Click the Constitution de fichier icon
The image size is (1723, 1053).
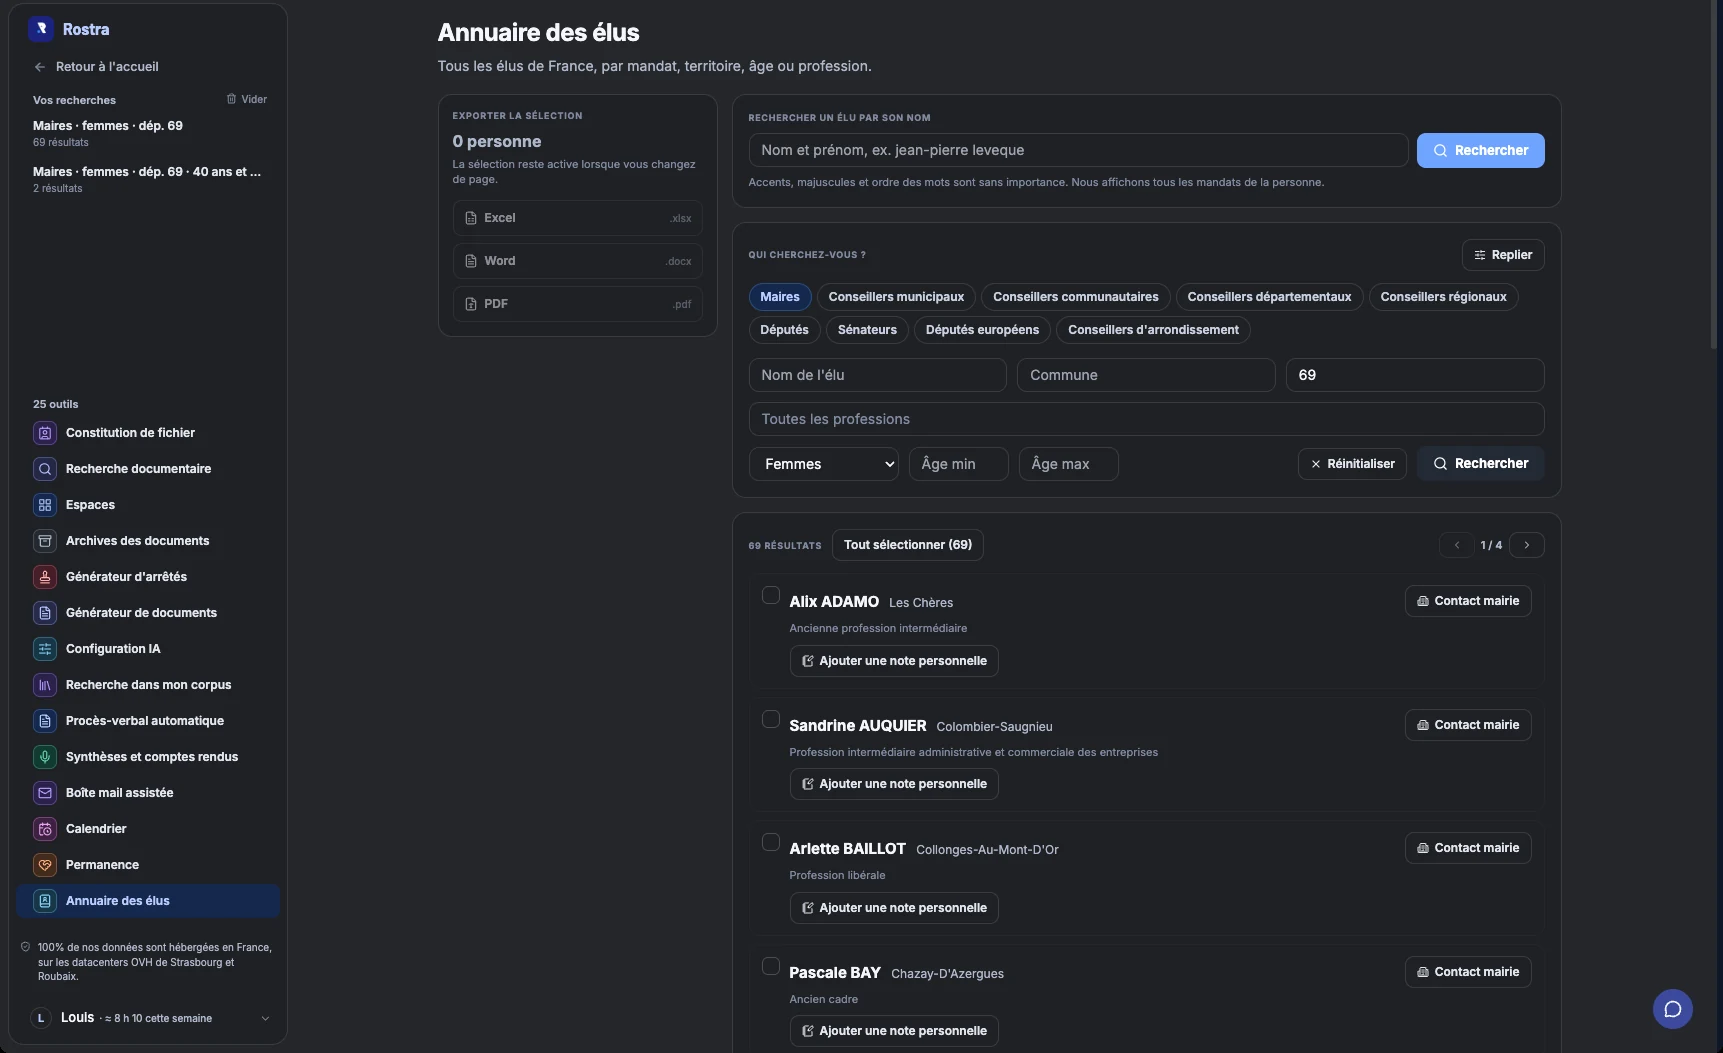(45, 433)
